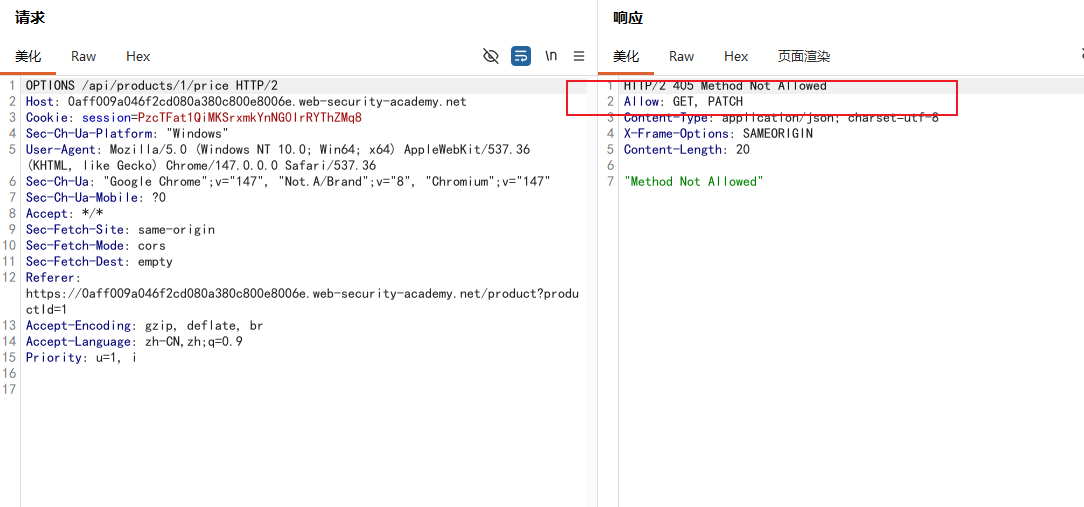The width and height of the screenshot is (1084, 507).
Task: Open the hamburger menu in request toolbar
Action: pos(579,56)
